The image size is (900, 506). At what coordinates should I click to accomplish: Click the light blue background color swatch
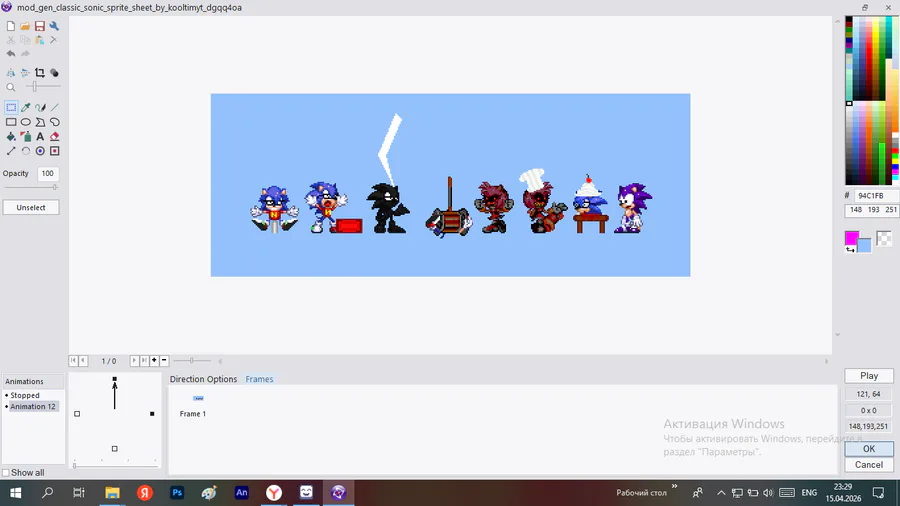pos(864,245)
